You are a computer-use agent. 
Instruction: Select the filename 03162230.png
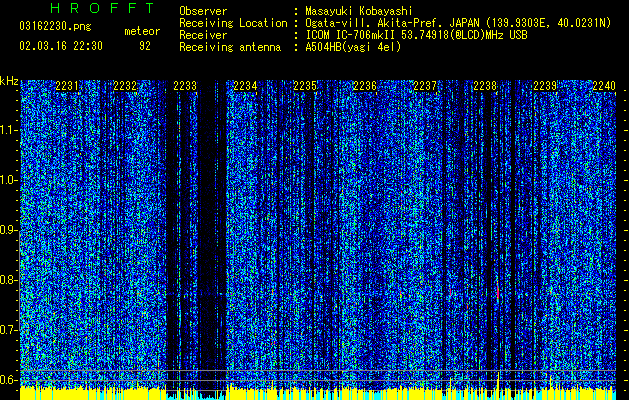(55, 27)
